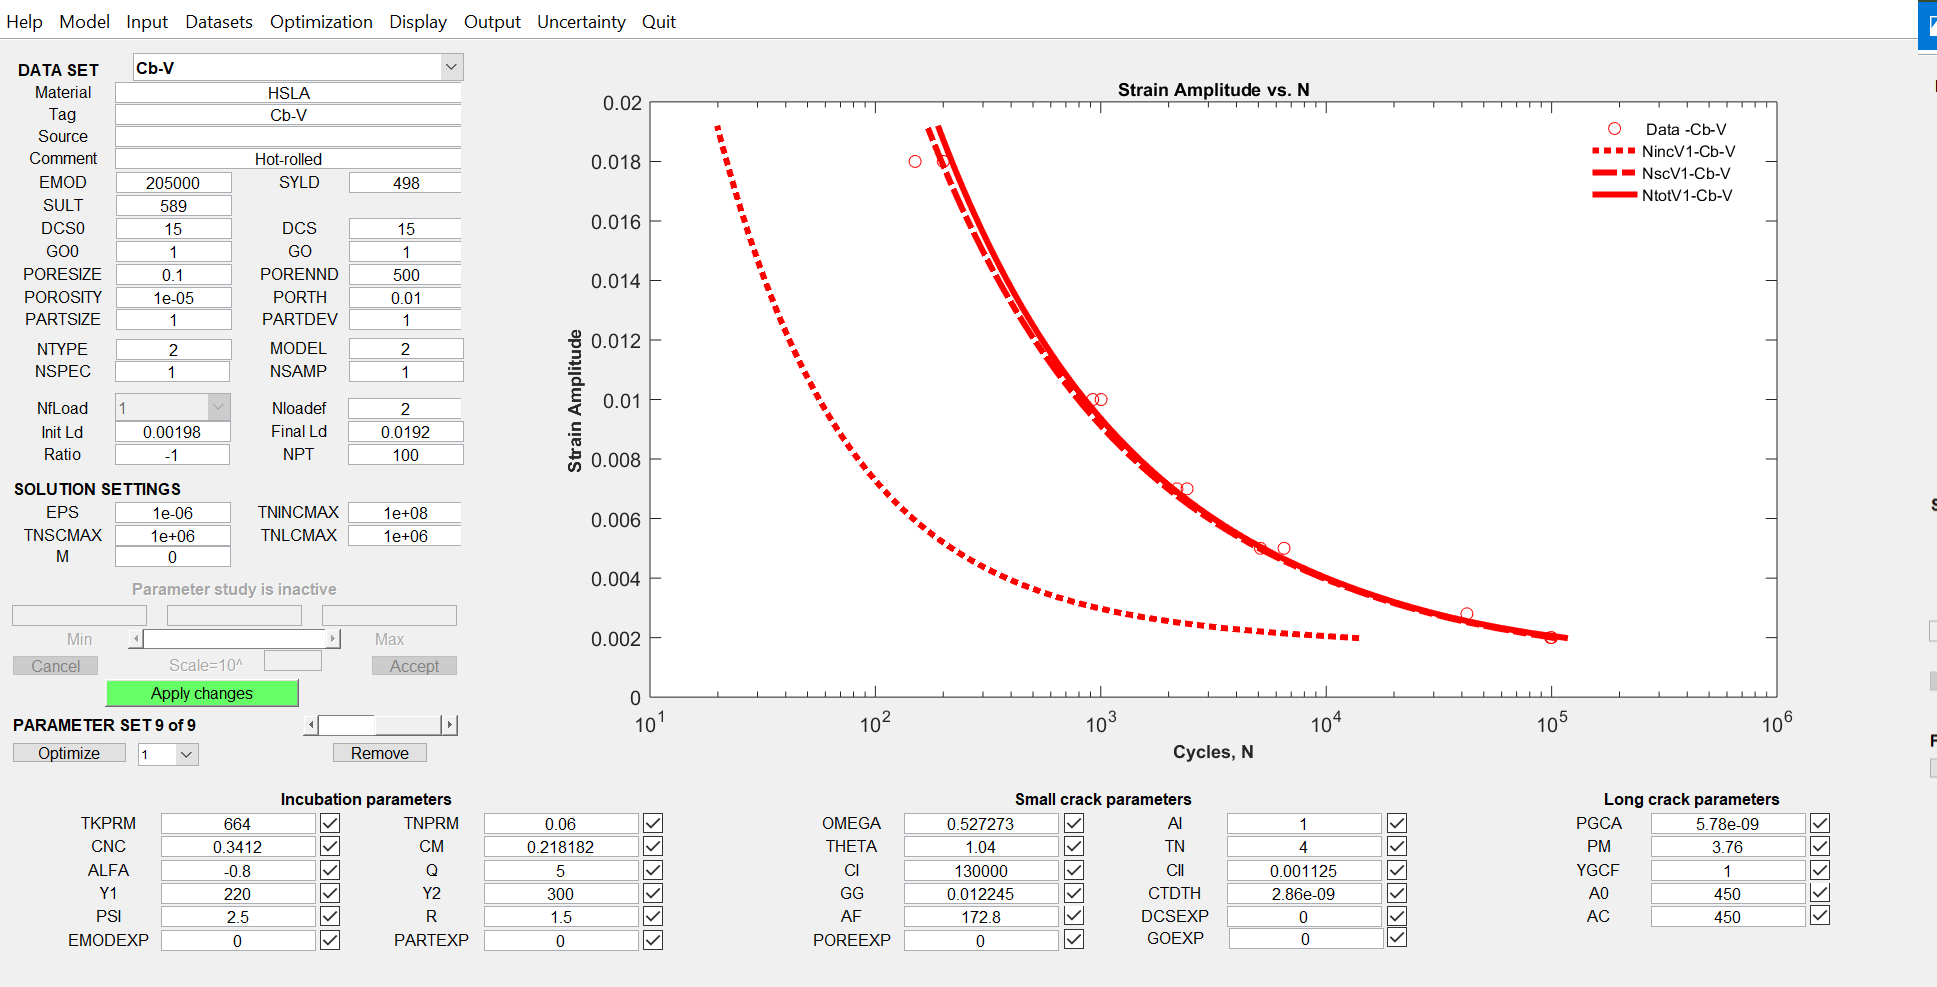The width and height of the screenshot is (1937, 987).
Task: Click the right arrow of the PARAMETER SET slider
Action: pos(449,725)
